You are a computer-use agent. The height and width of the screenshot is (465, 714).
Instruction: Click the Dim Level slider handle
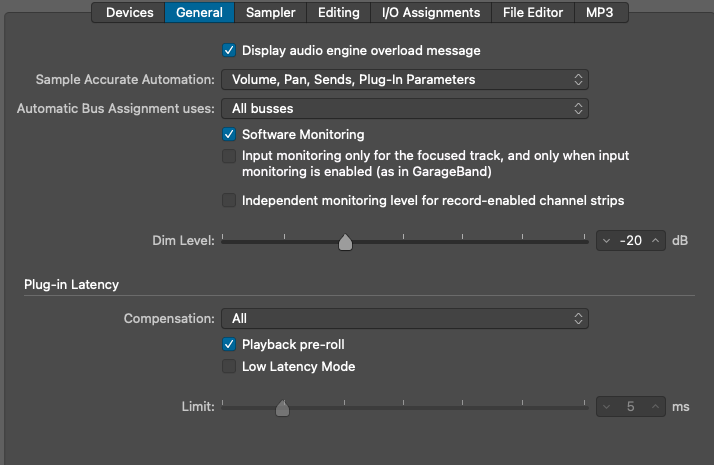click(345, 242)
